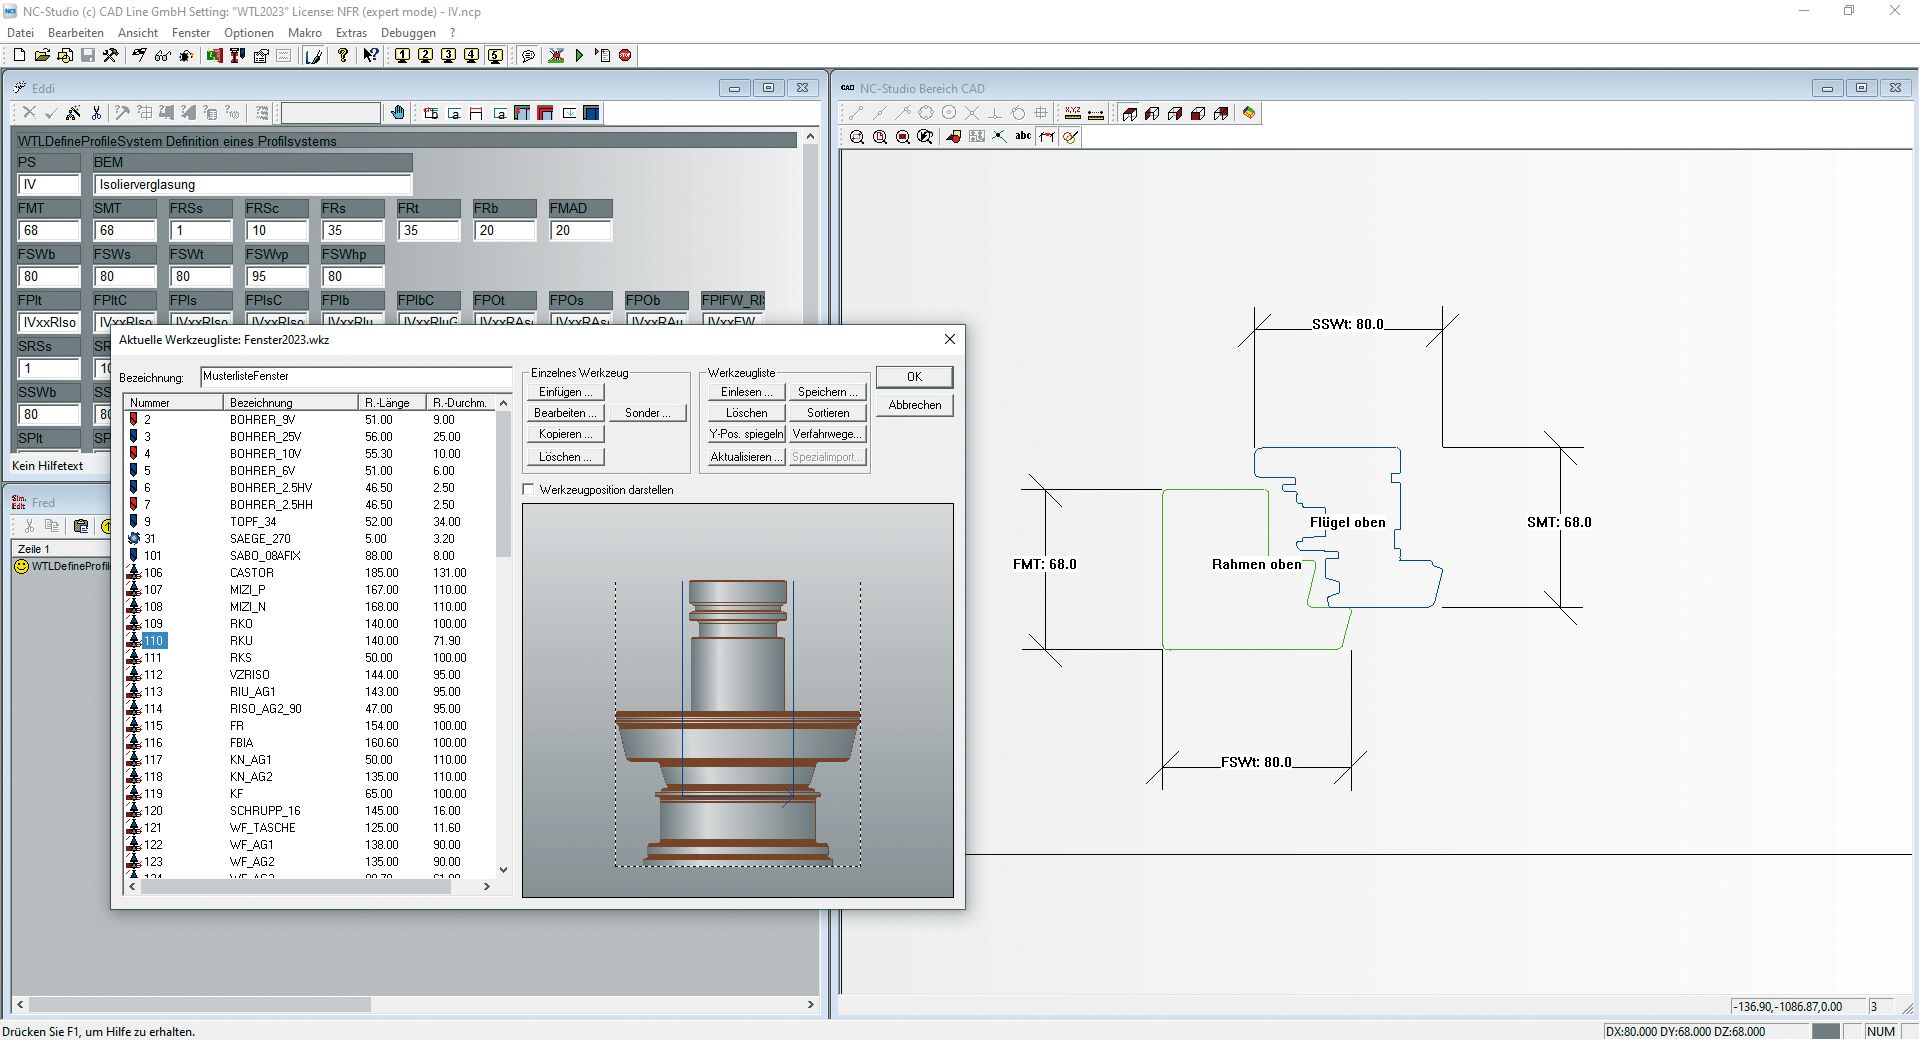
Task: Switch to screen layout 3 monitor icon
Action: (448, 56)
